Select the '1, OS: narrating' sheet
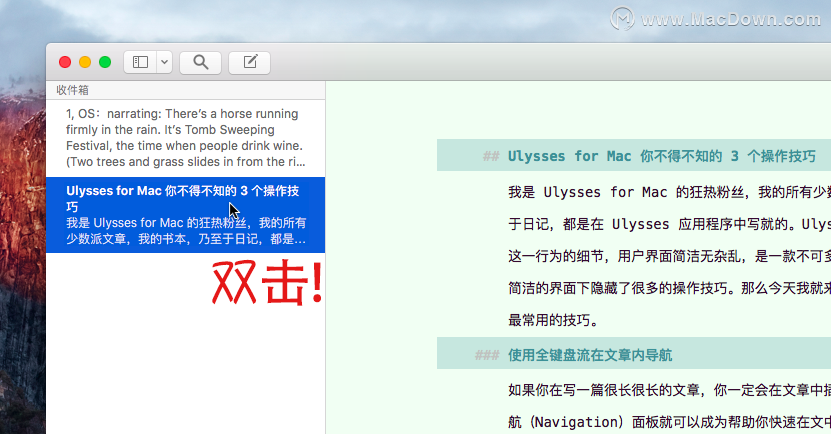Screen dimensions: 831x434 tap(185, 138)
